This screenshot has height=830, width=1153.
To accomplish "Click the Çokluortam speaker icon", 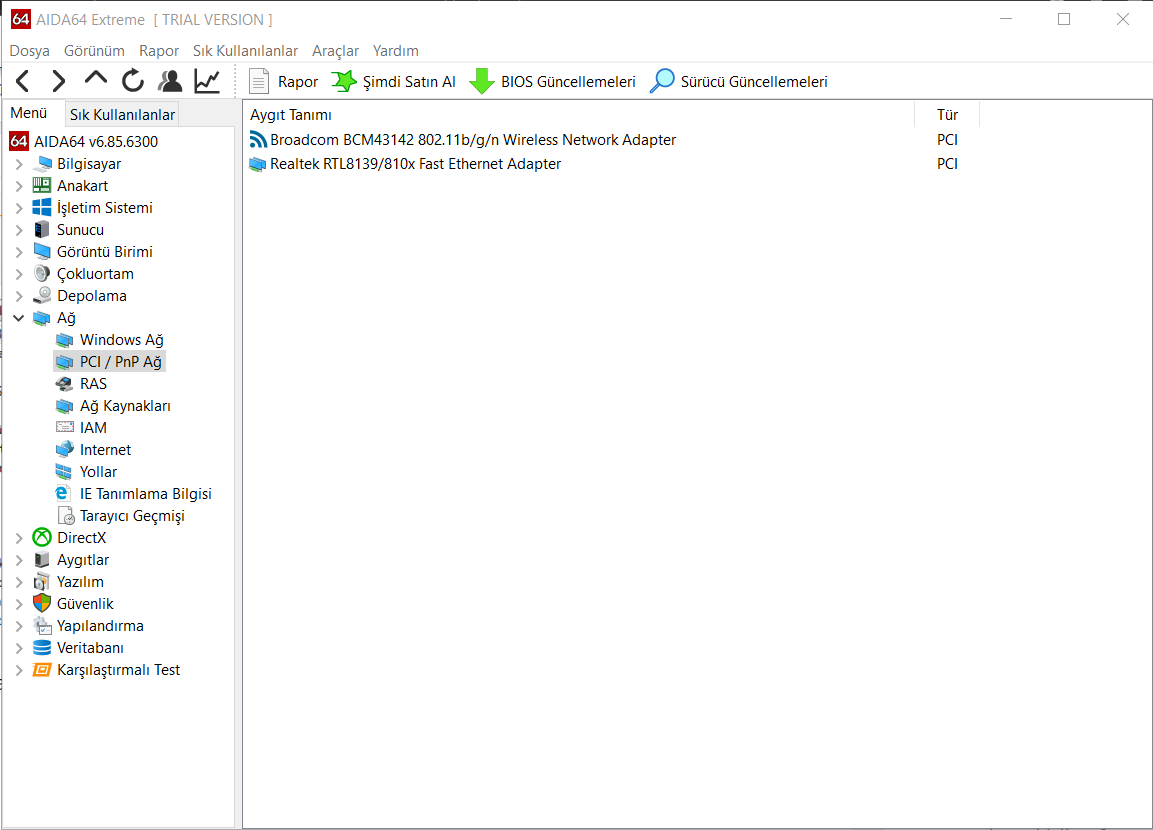I will (x=42, y=273).
